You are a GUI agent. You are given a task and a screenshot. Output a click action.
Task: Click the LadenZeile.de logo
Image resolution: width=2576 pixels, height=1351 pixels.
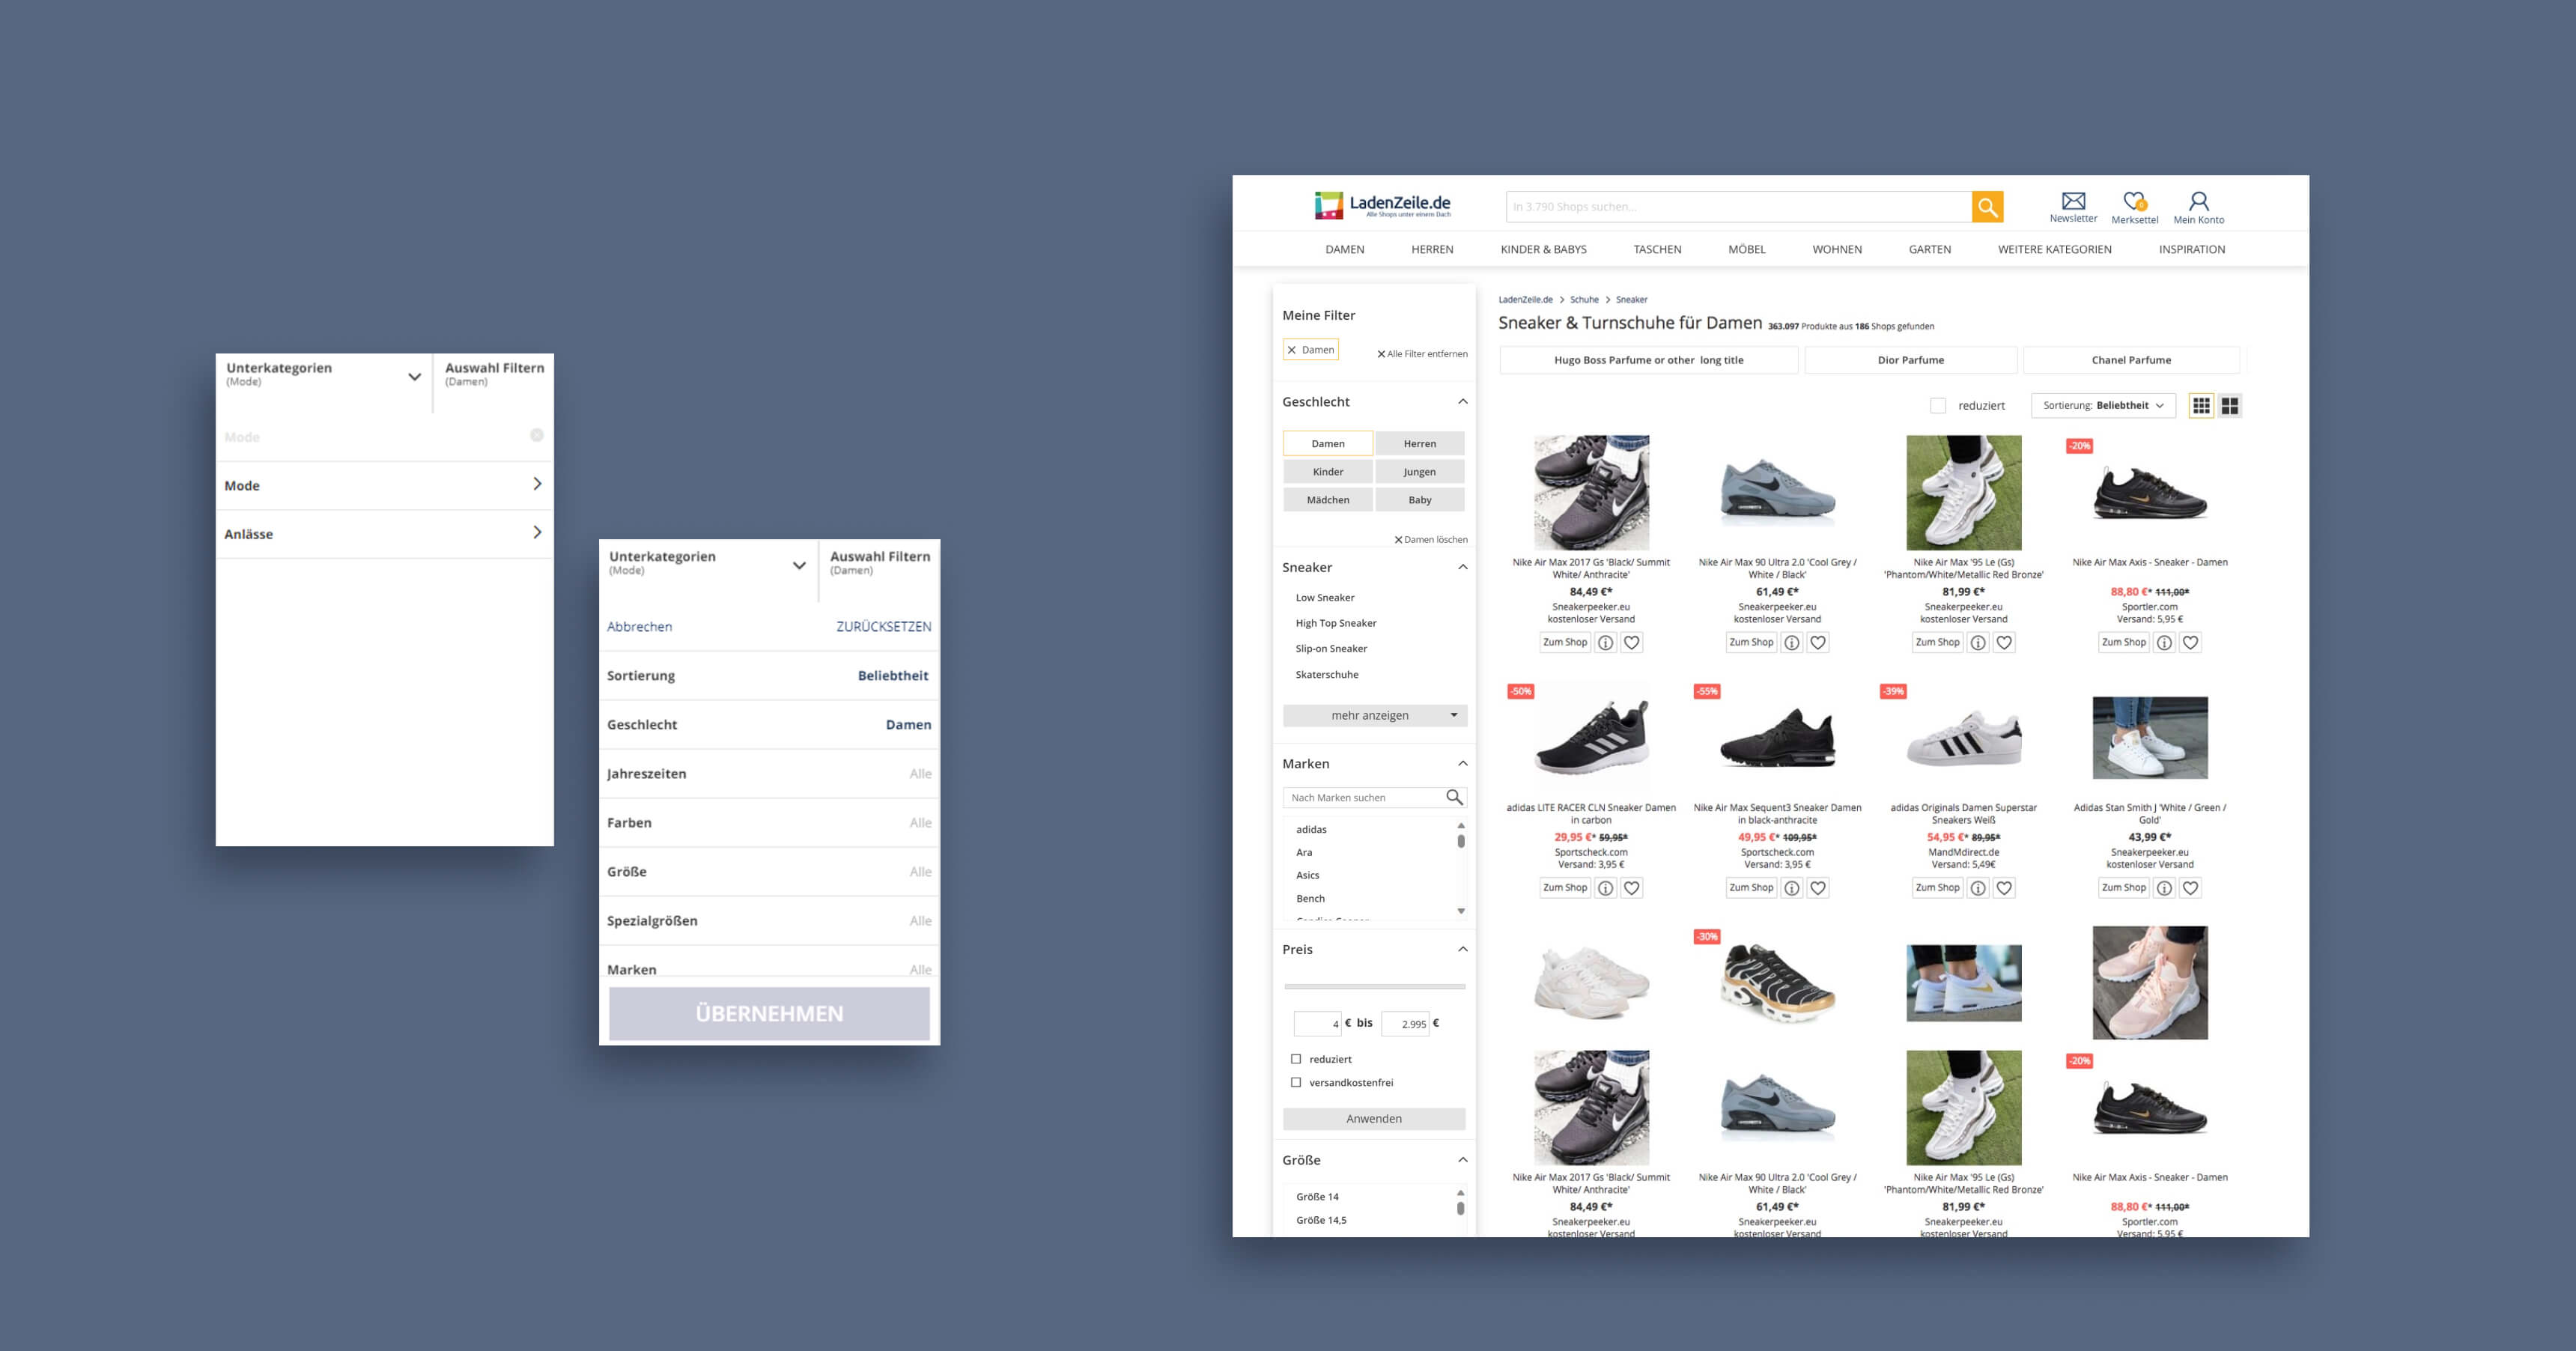(1382, 206)
